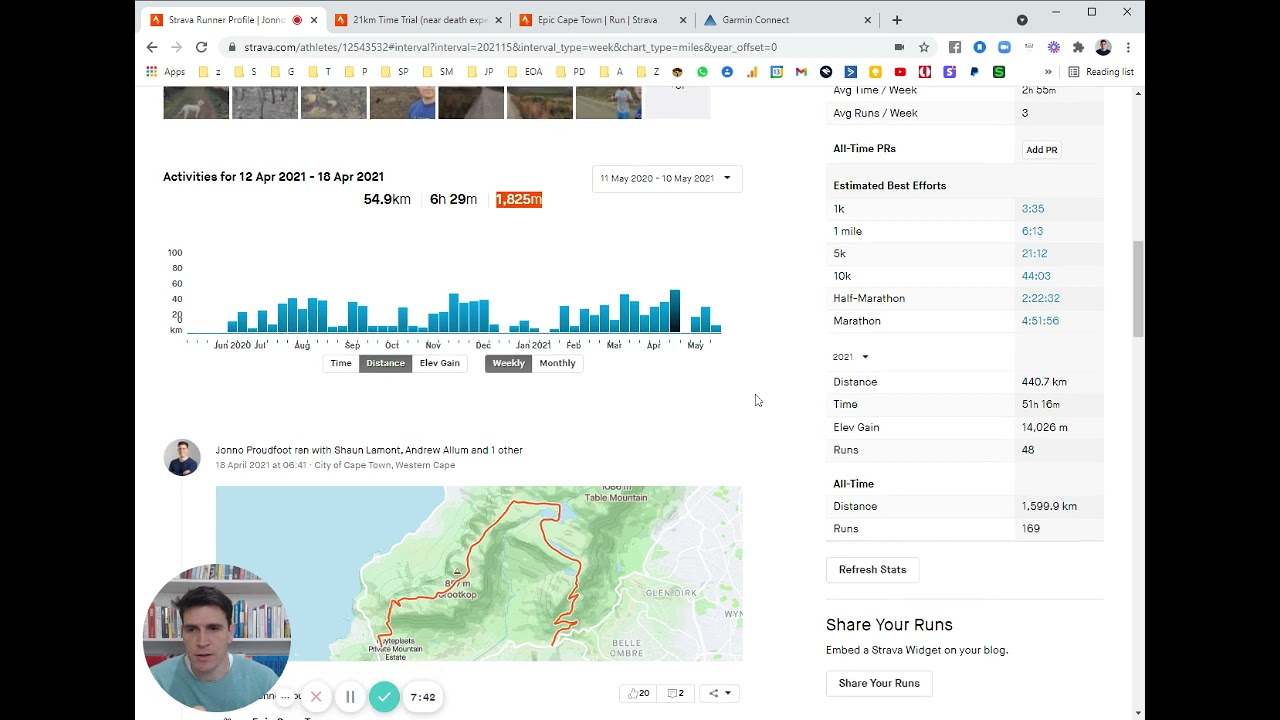
Task: Open the WhatsApp bookmark icon
Action: pyautogui.click(x=702, y=72)
